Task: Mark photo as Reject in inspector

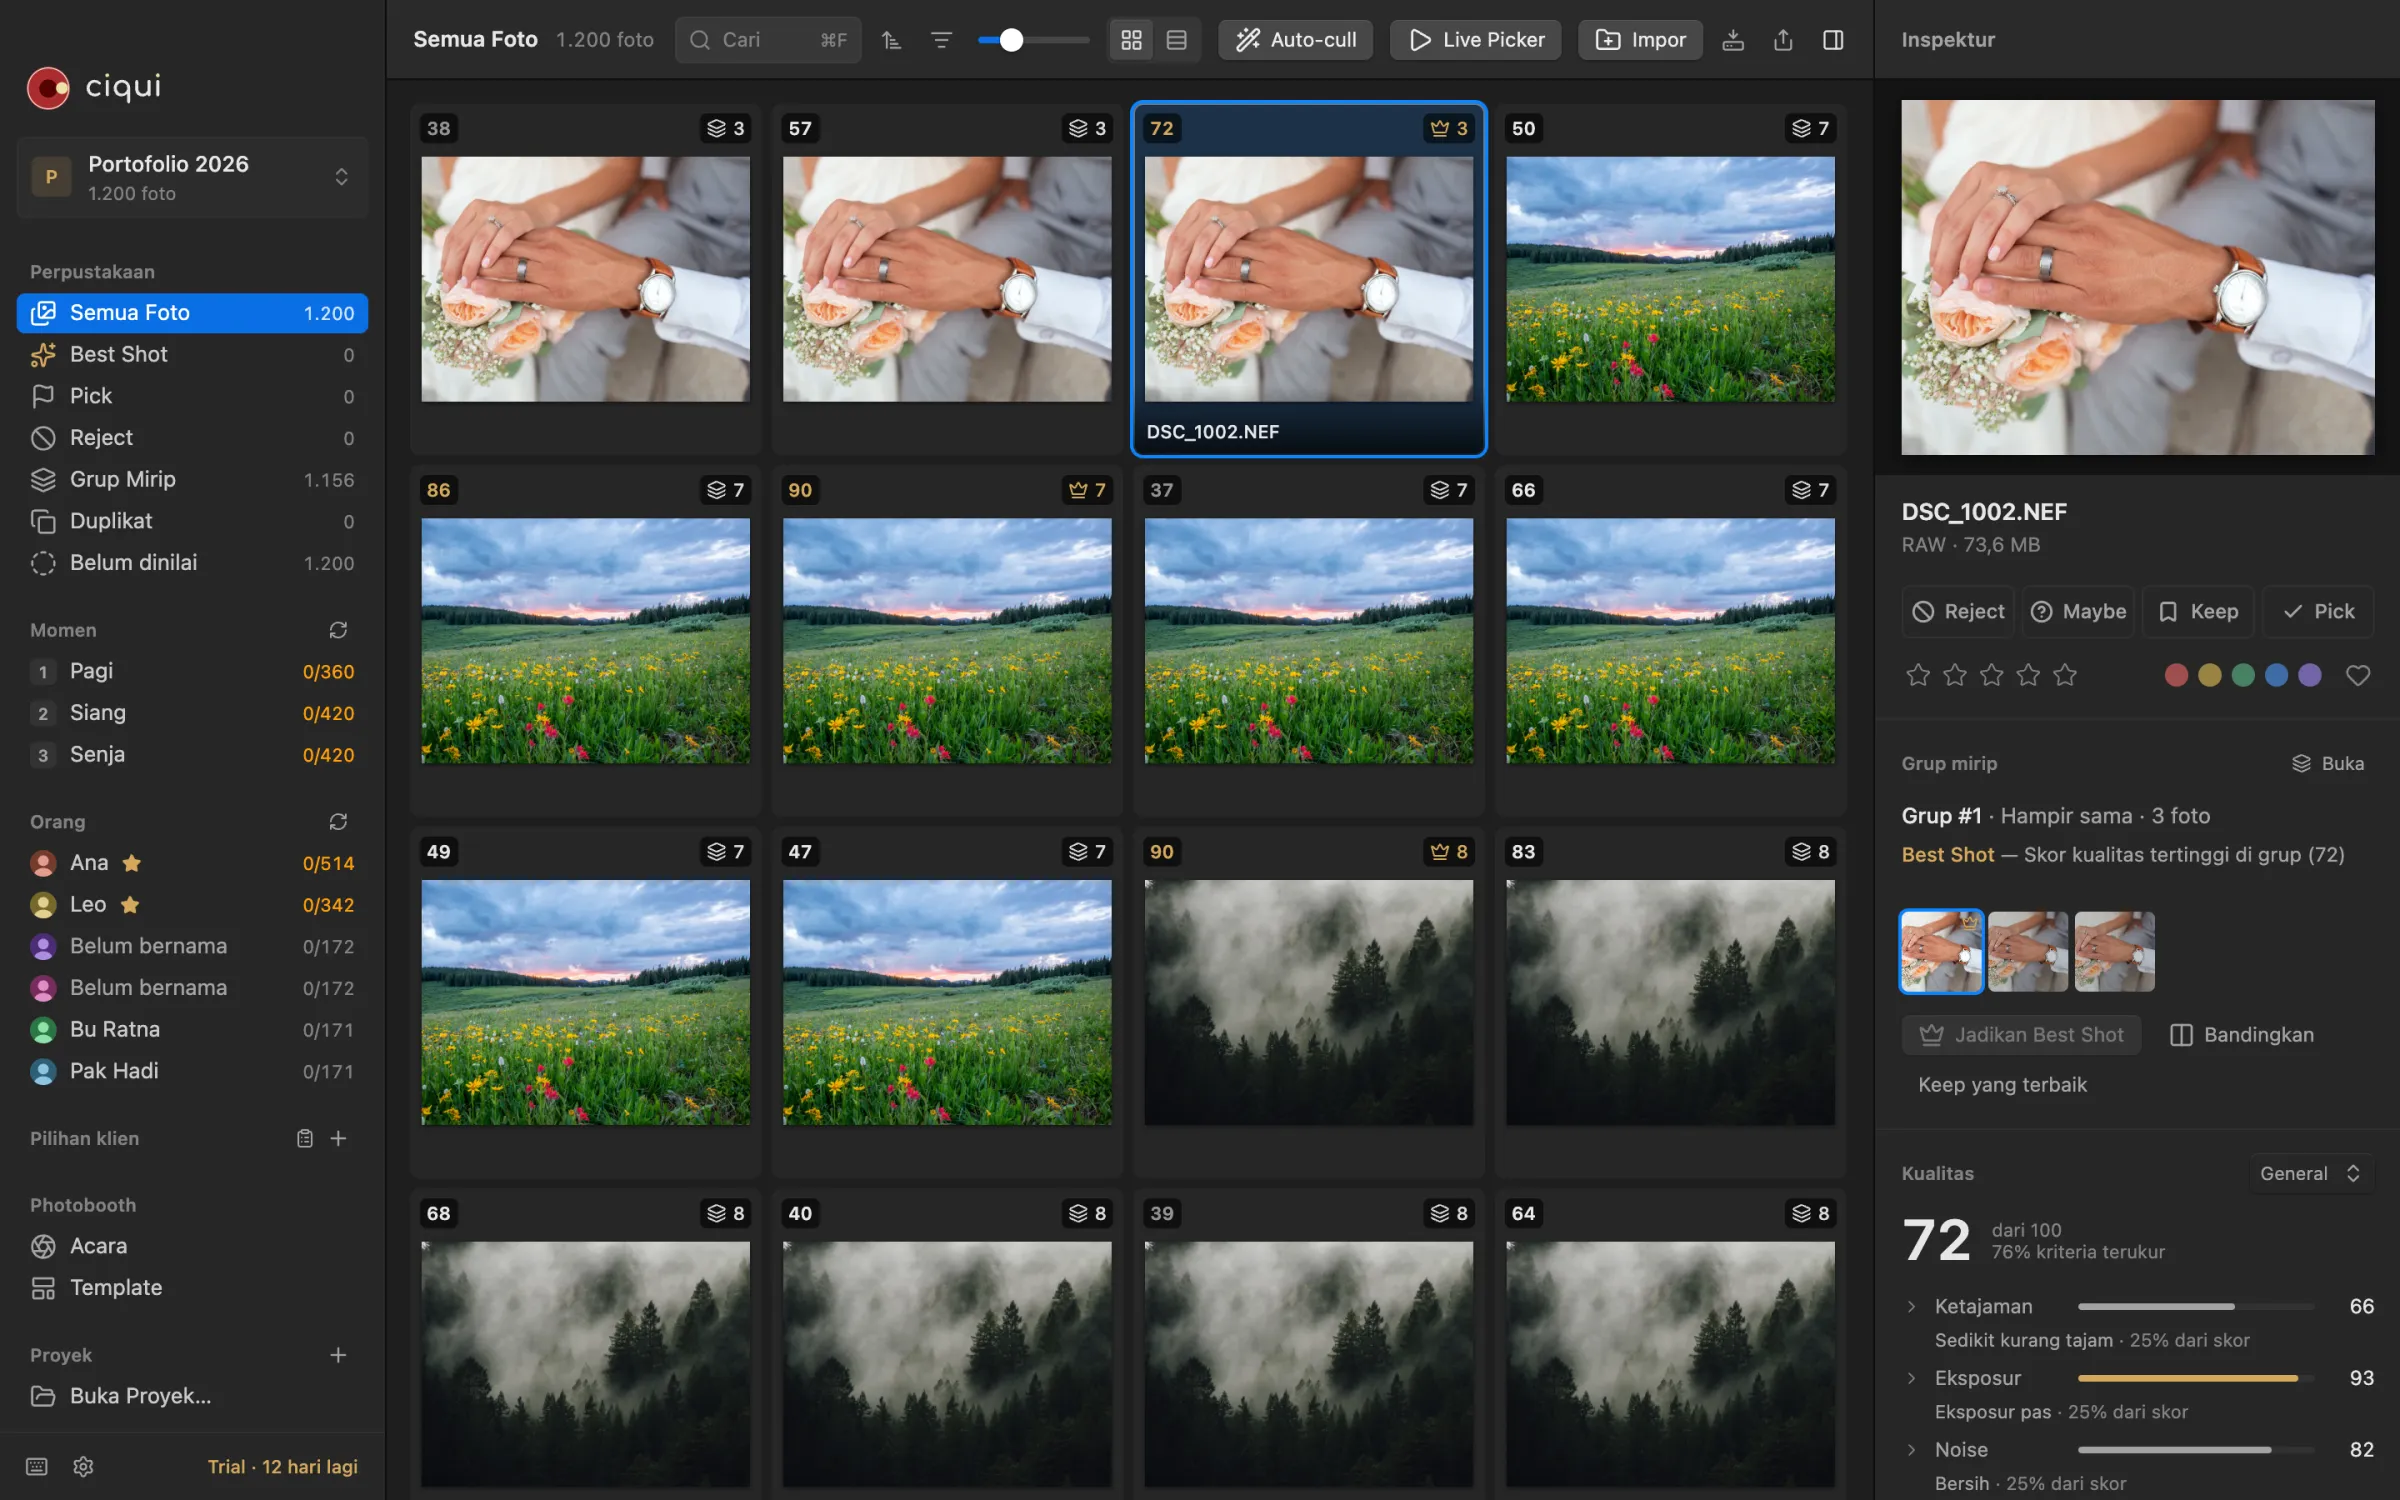Action: [1958, 611]
